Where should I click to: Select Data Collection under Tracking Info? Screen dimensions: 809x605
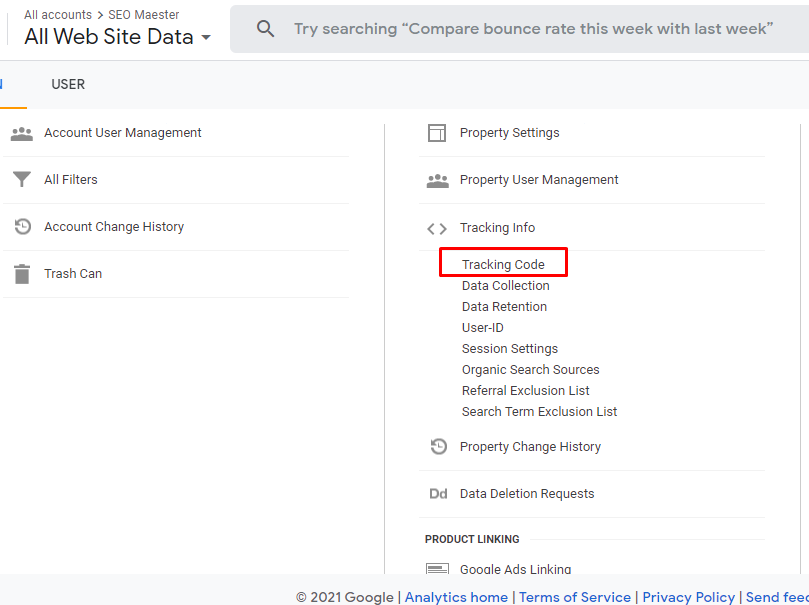(506, 285)
